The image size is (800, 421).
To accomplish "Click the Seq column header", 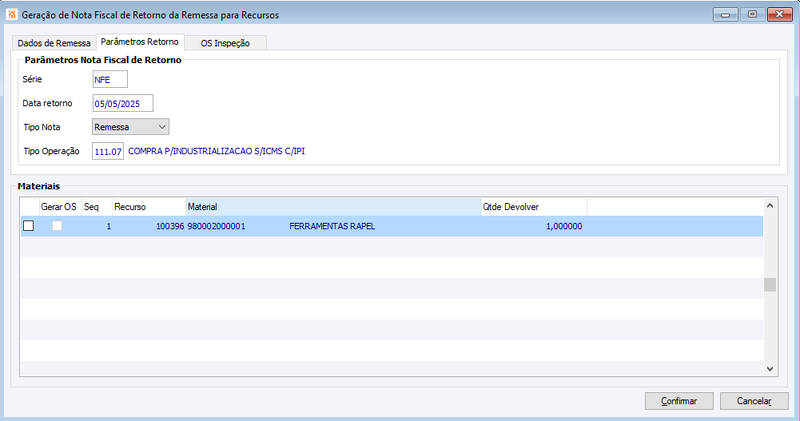I will (x=96, y=207).
